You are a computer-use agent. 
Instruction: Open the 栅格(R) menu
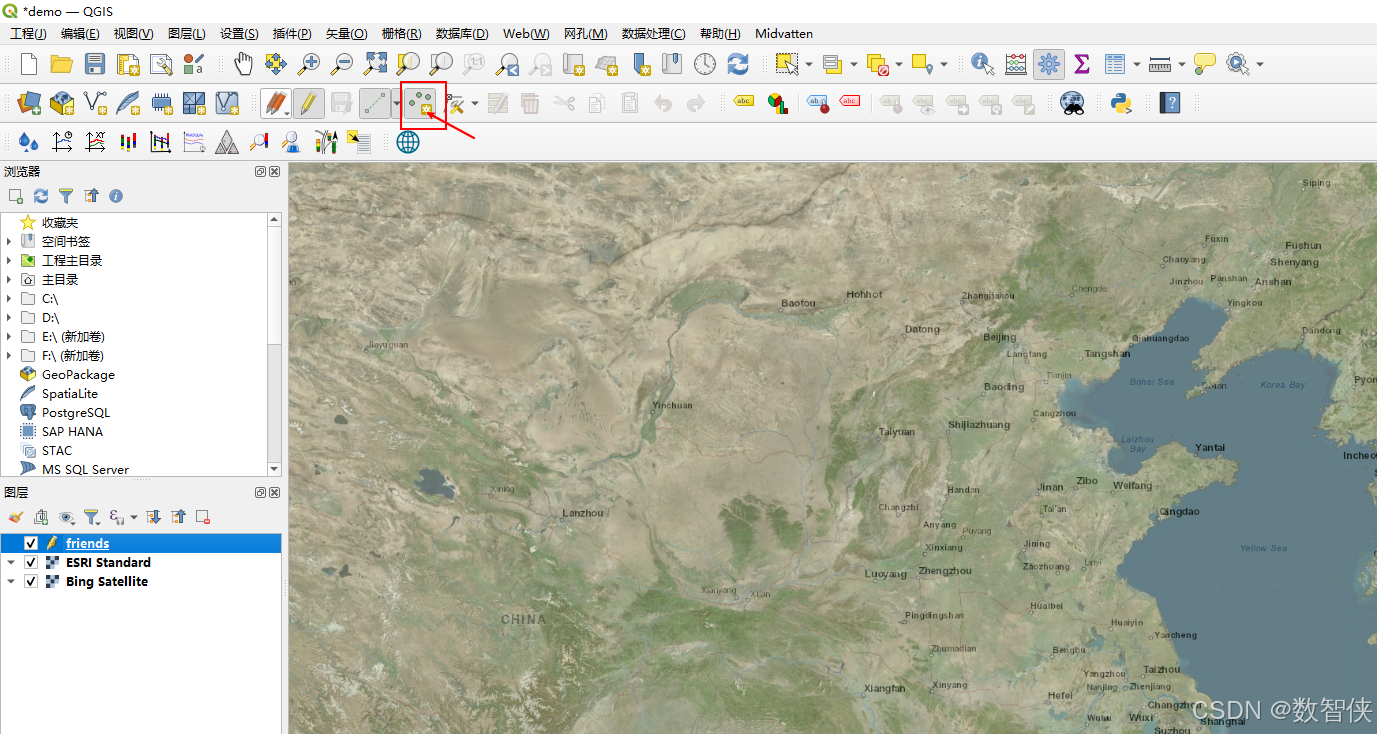coord(402,34)
